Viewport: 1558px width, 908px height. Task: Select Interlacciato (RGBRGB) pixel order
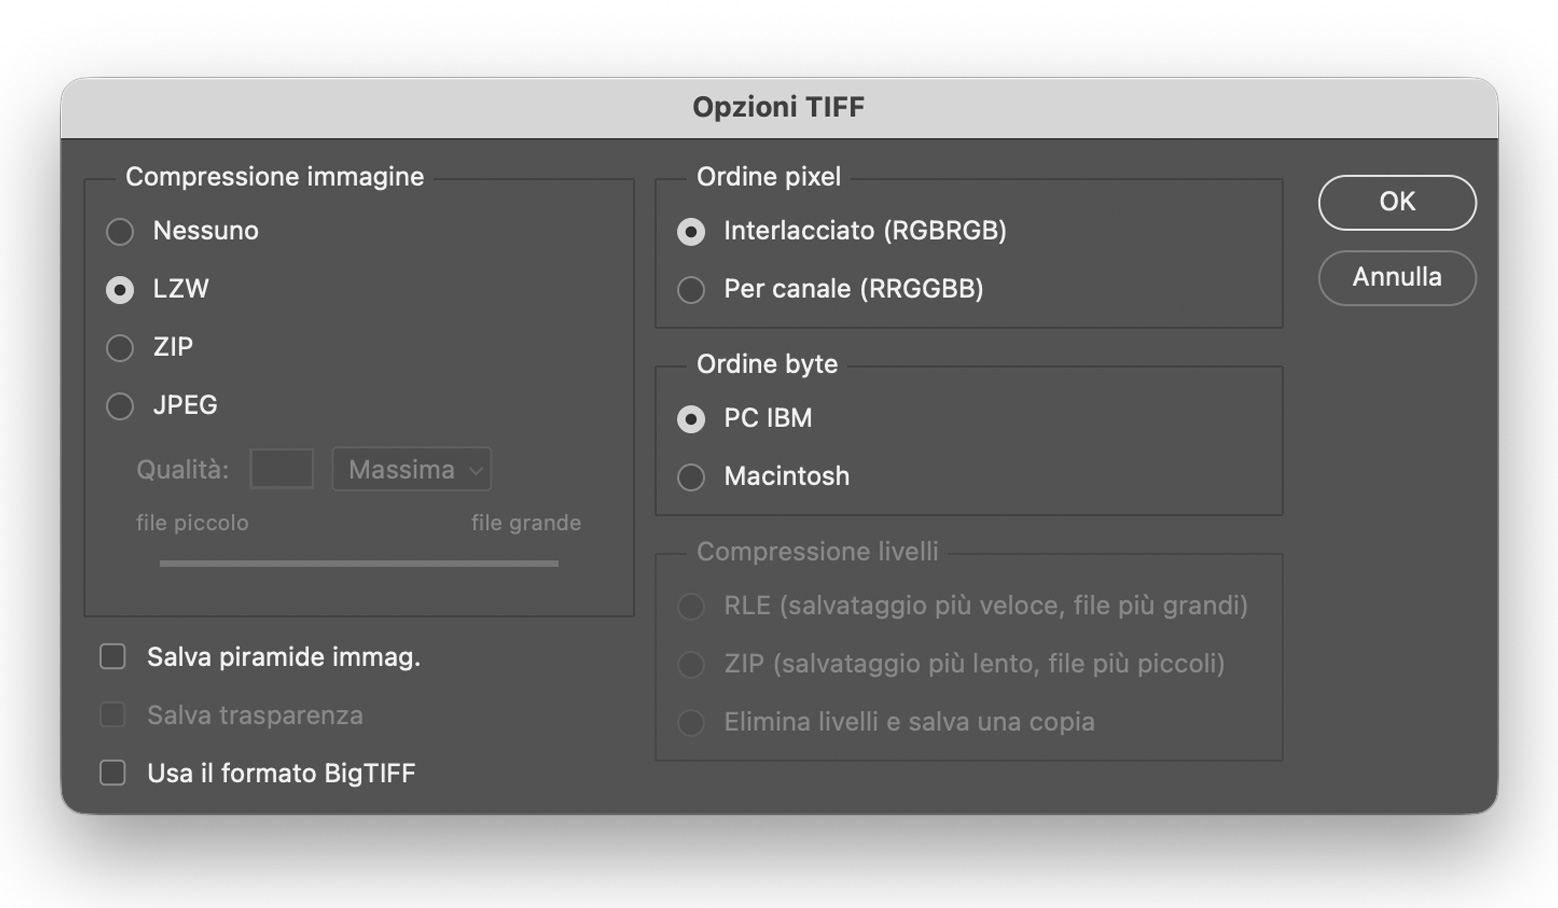pos(691,232)
